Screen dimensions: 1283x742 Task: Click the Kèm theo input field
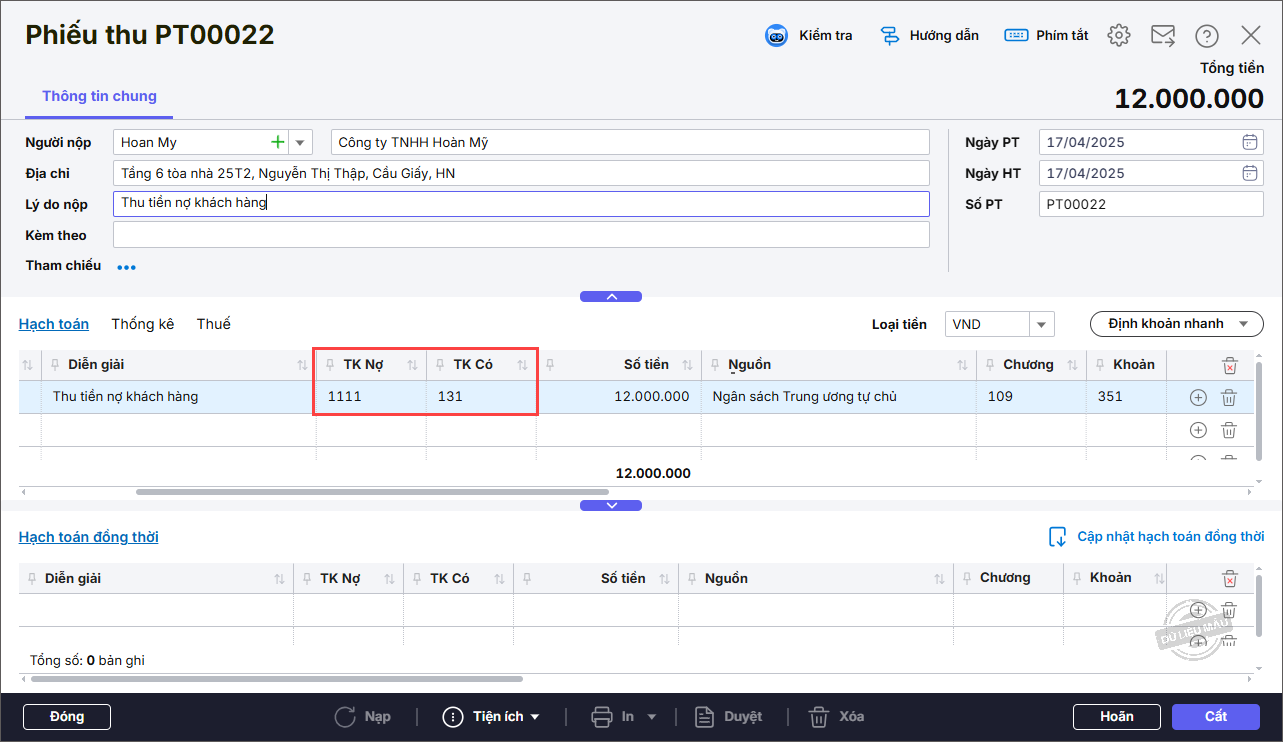point(521,235)
